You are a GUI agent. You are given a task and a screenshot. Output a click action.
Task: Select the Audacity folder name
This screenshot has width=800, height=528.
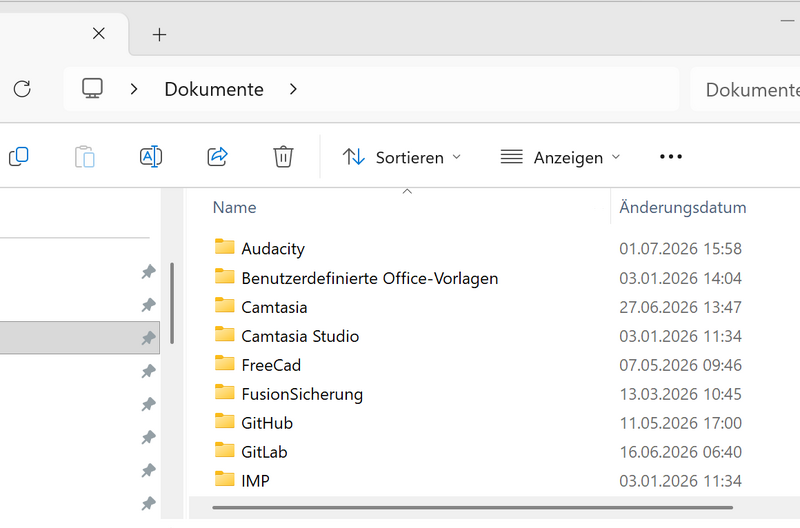pyautogui.click(x=273, y=249)
